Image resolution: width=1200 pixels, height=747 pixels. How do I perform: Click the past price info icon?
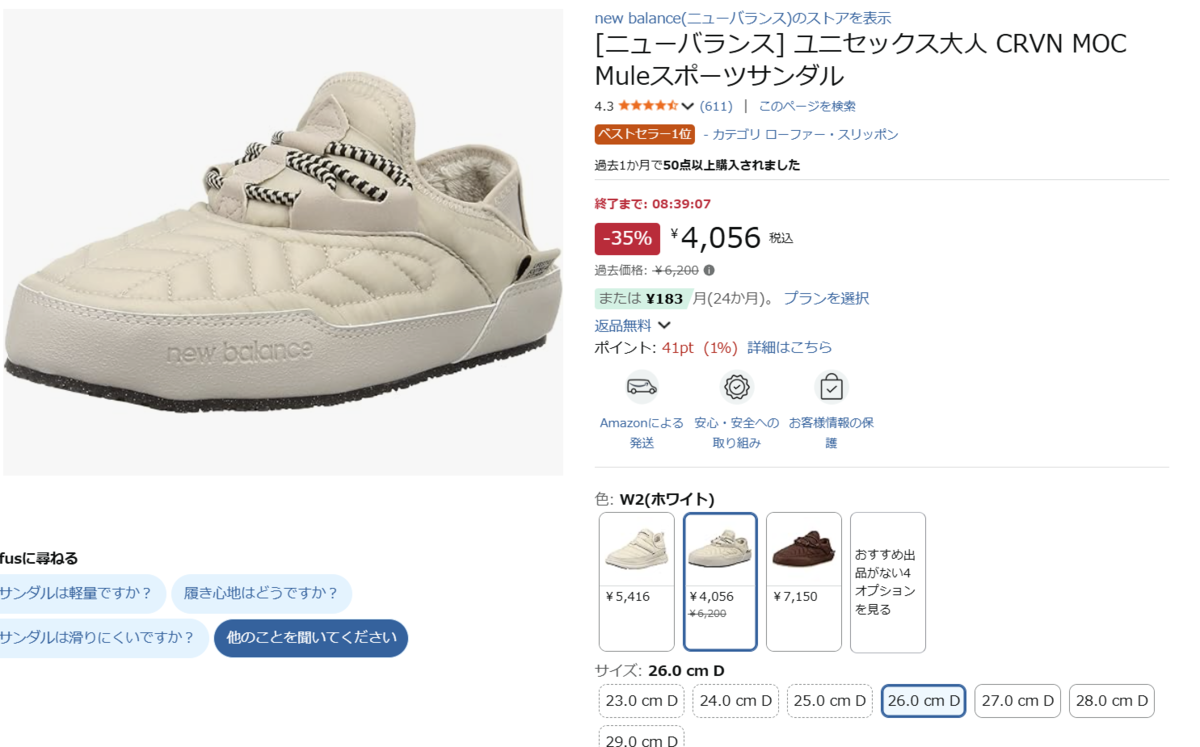[709, 270]
